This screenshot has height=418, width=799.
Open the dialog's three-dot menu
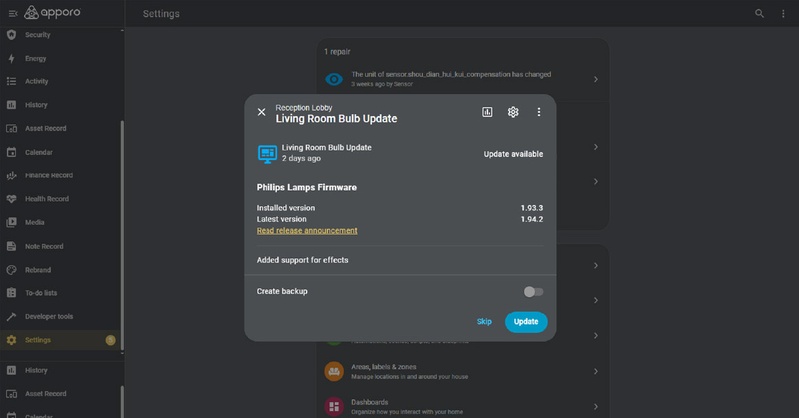[539, 112]
